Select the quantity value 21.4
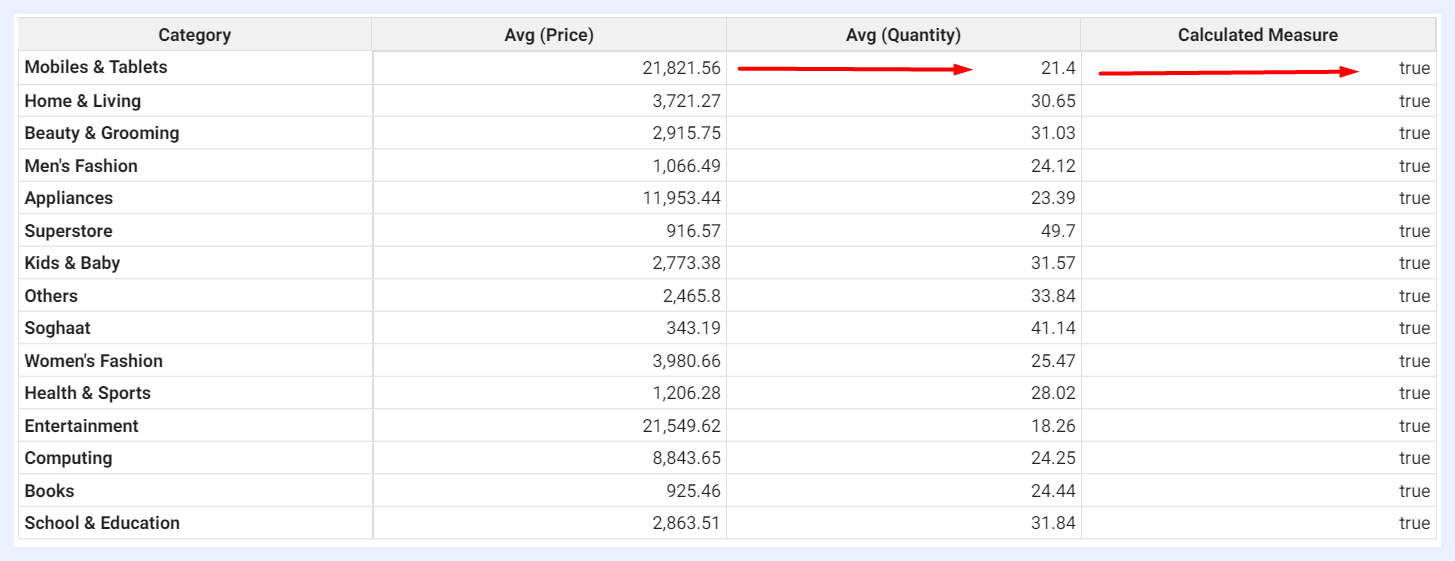The width and height of the screenshot is (1455, 561). (x=1058, y=68)
